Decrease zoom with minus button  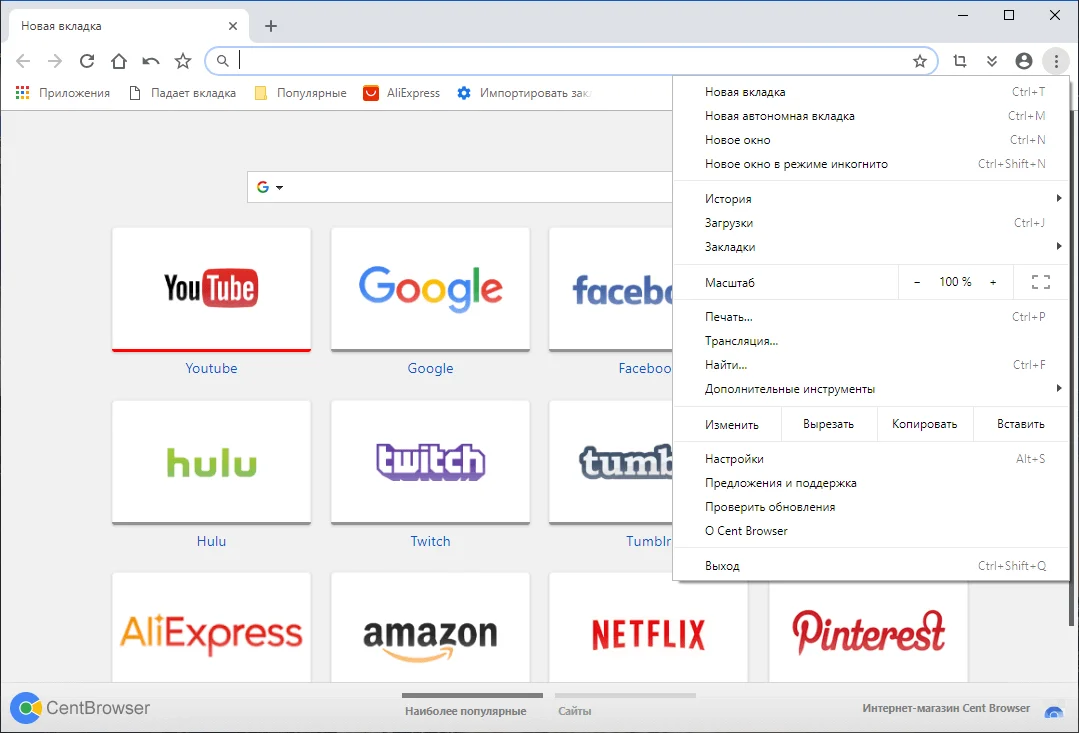917,282
